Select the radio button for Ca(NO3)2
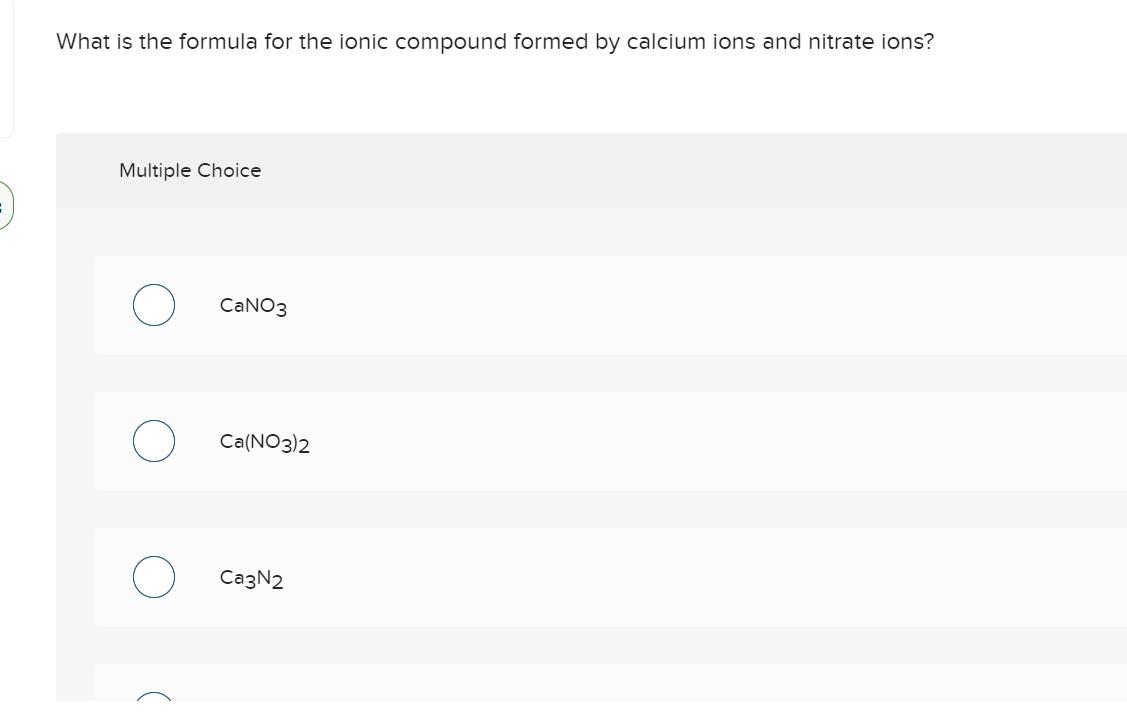The width and height of the screenshot is (1127, 721). point(153,441)
